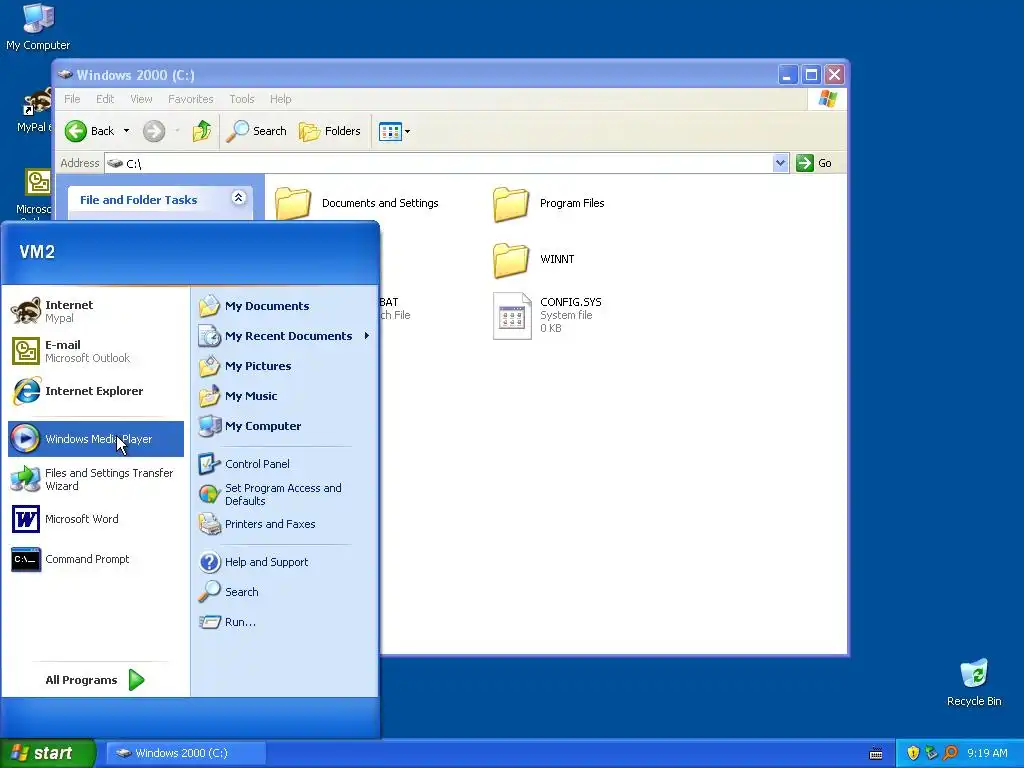Screen dimensions: 1024x768
Task: Select Recycle Bin desktop icon
Action: tap(974, 682)
